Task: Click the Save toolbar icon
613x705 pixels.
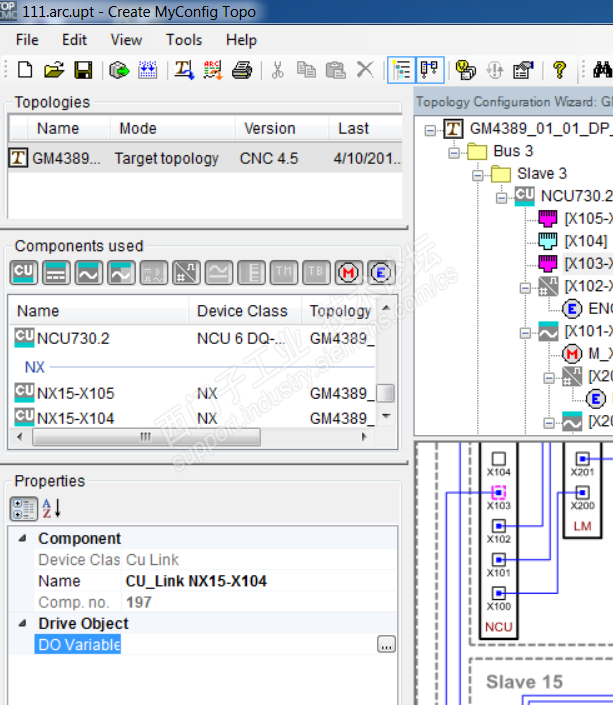Action: pyautogui.click(x=84, y=70)
